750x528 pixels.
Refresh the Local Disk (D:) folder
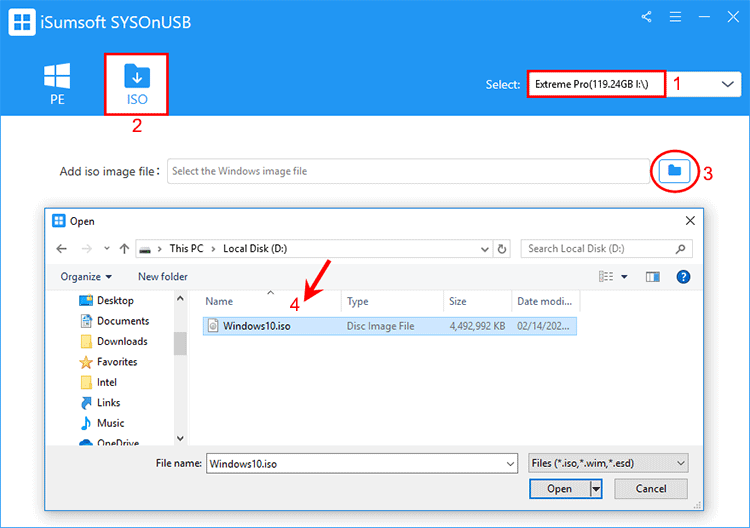point(502,249)
